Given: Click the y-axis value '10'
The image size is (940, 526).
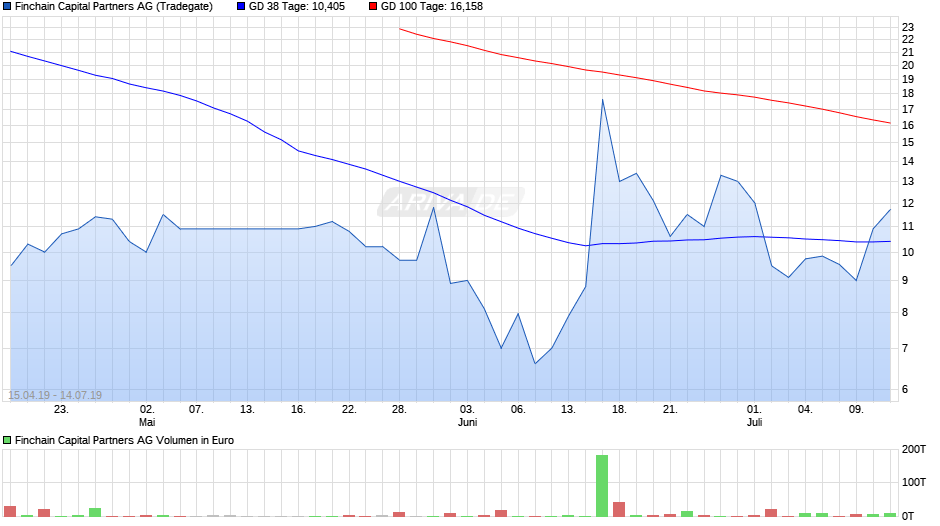Looking at the screenshot, I should click(x=908, y=253).
